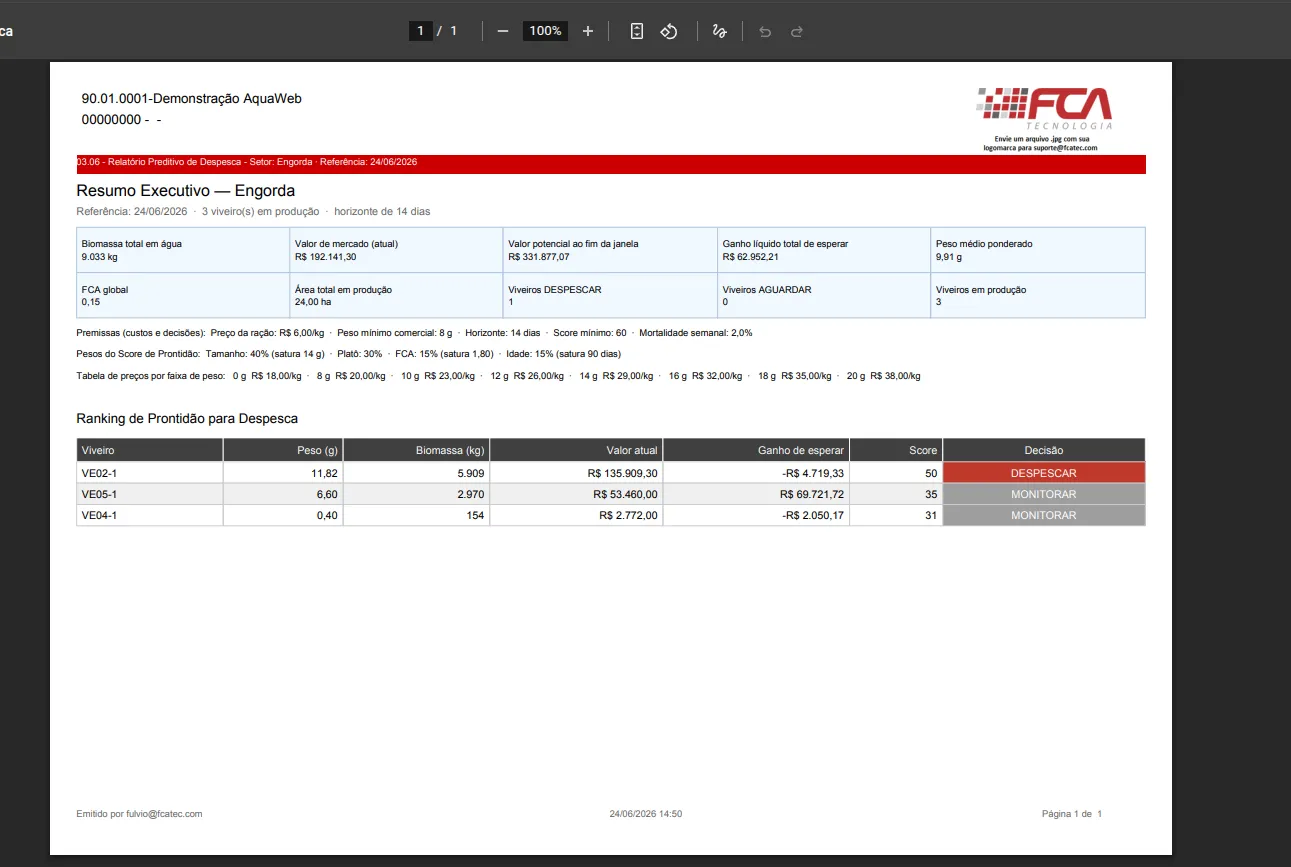Click the Ganho de esperar column header
The image size is (1291, 867).
pos(756,450)
